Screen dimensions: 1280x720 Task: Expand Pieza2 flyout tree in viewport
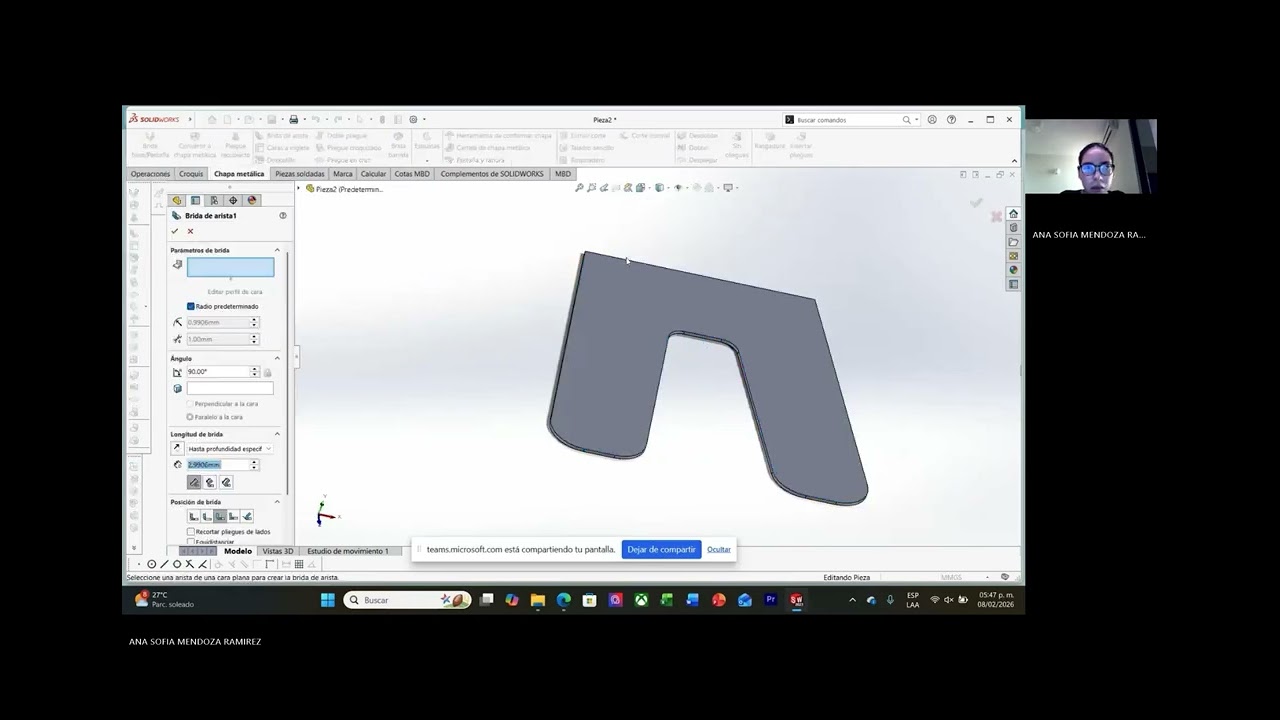coord(300,188)
